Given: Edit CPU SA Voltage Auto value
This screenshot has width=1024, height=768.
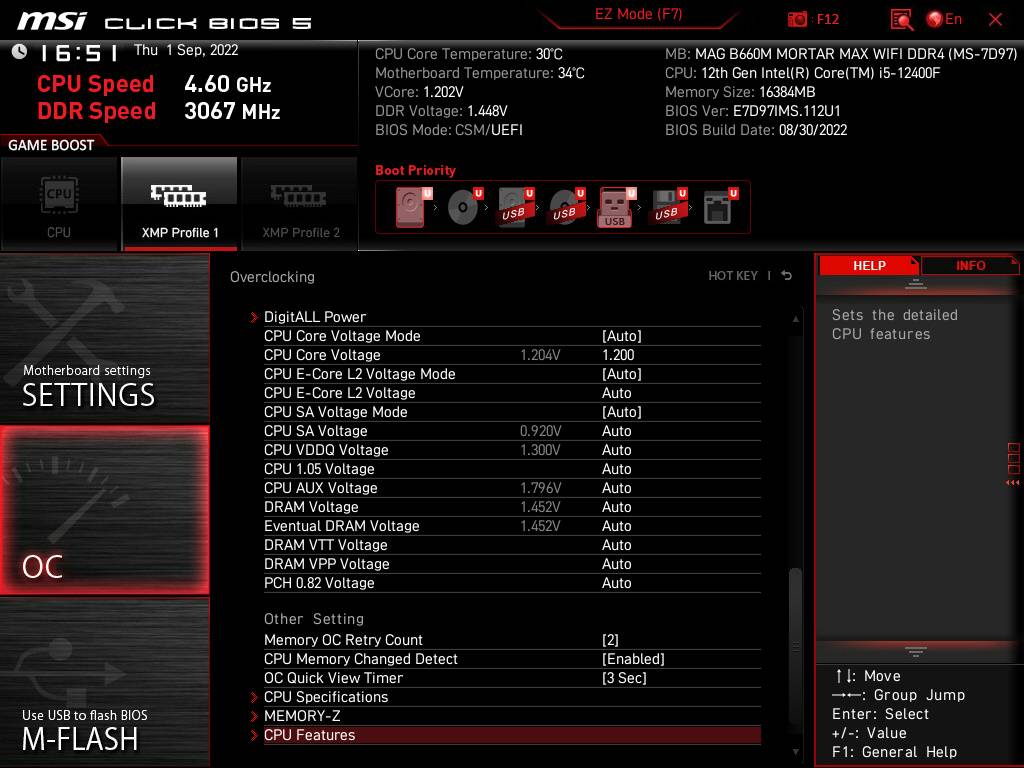Looking at the screenshot, I should click(x=616, y=430).
